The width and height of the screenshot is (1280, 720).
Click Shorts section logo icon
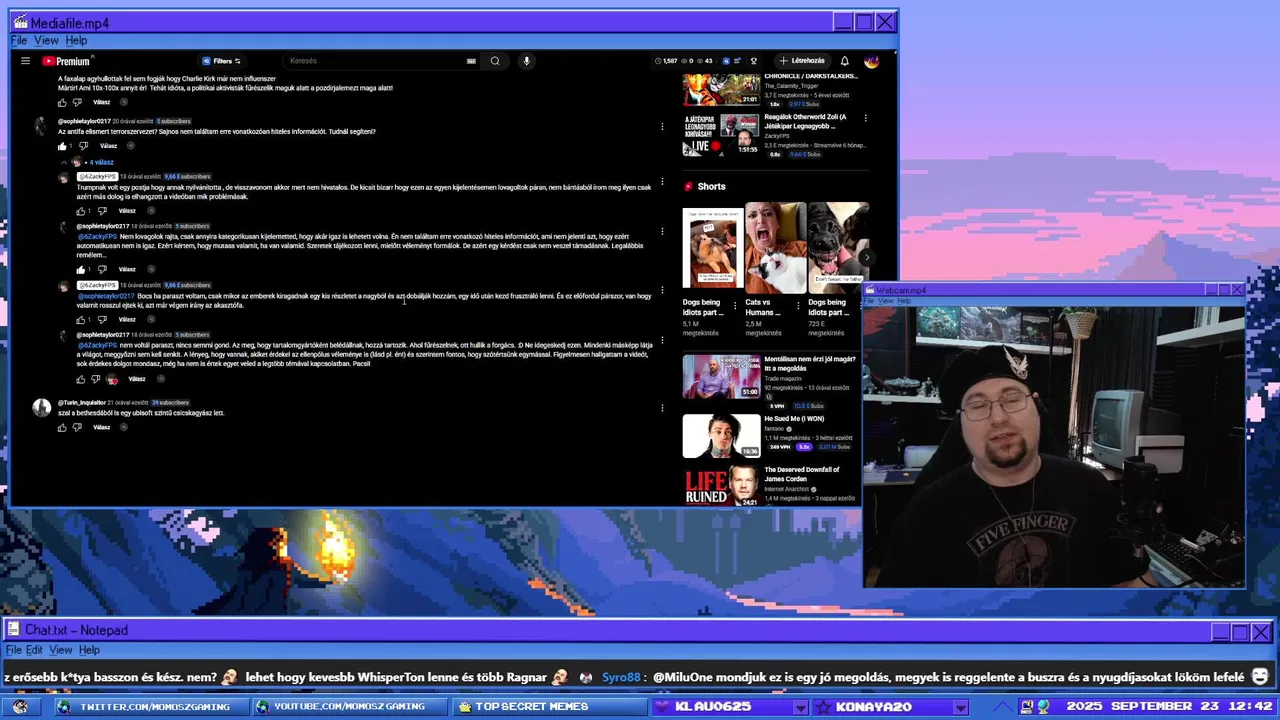pos(688,186)
